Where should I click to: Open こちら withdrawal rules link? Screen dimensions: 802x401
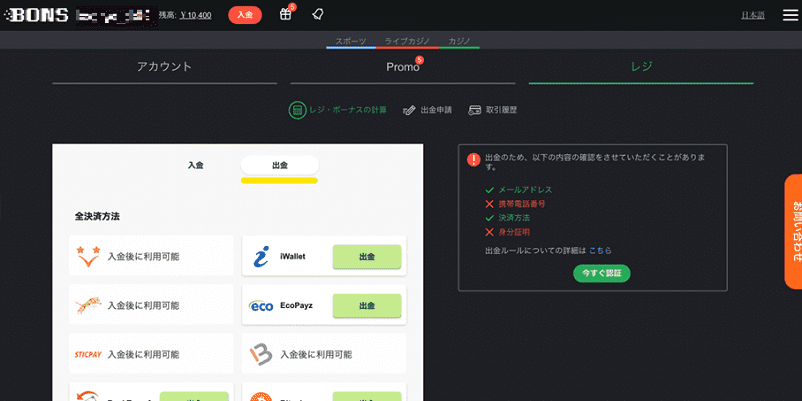click(600, 251)
